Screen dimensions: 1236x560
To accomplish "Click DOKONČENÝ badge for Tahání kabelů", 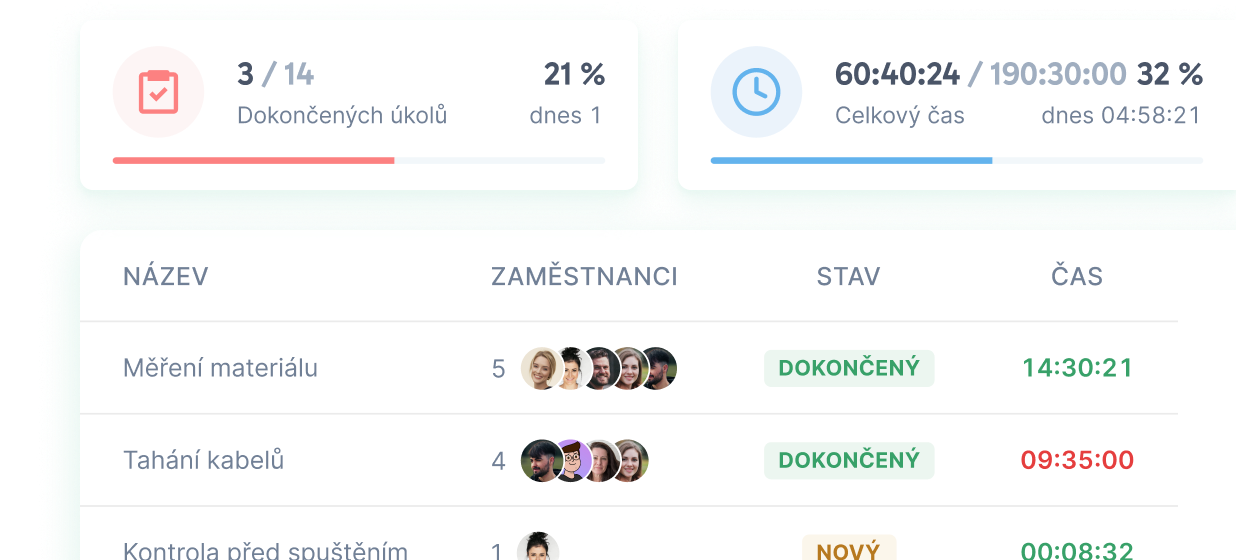I will click(x=849, y=460).
